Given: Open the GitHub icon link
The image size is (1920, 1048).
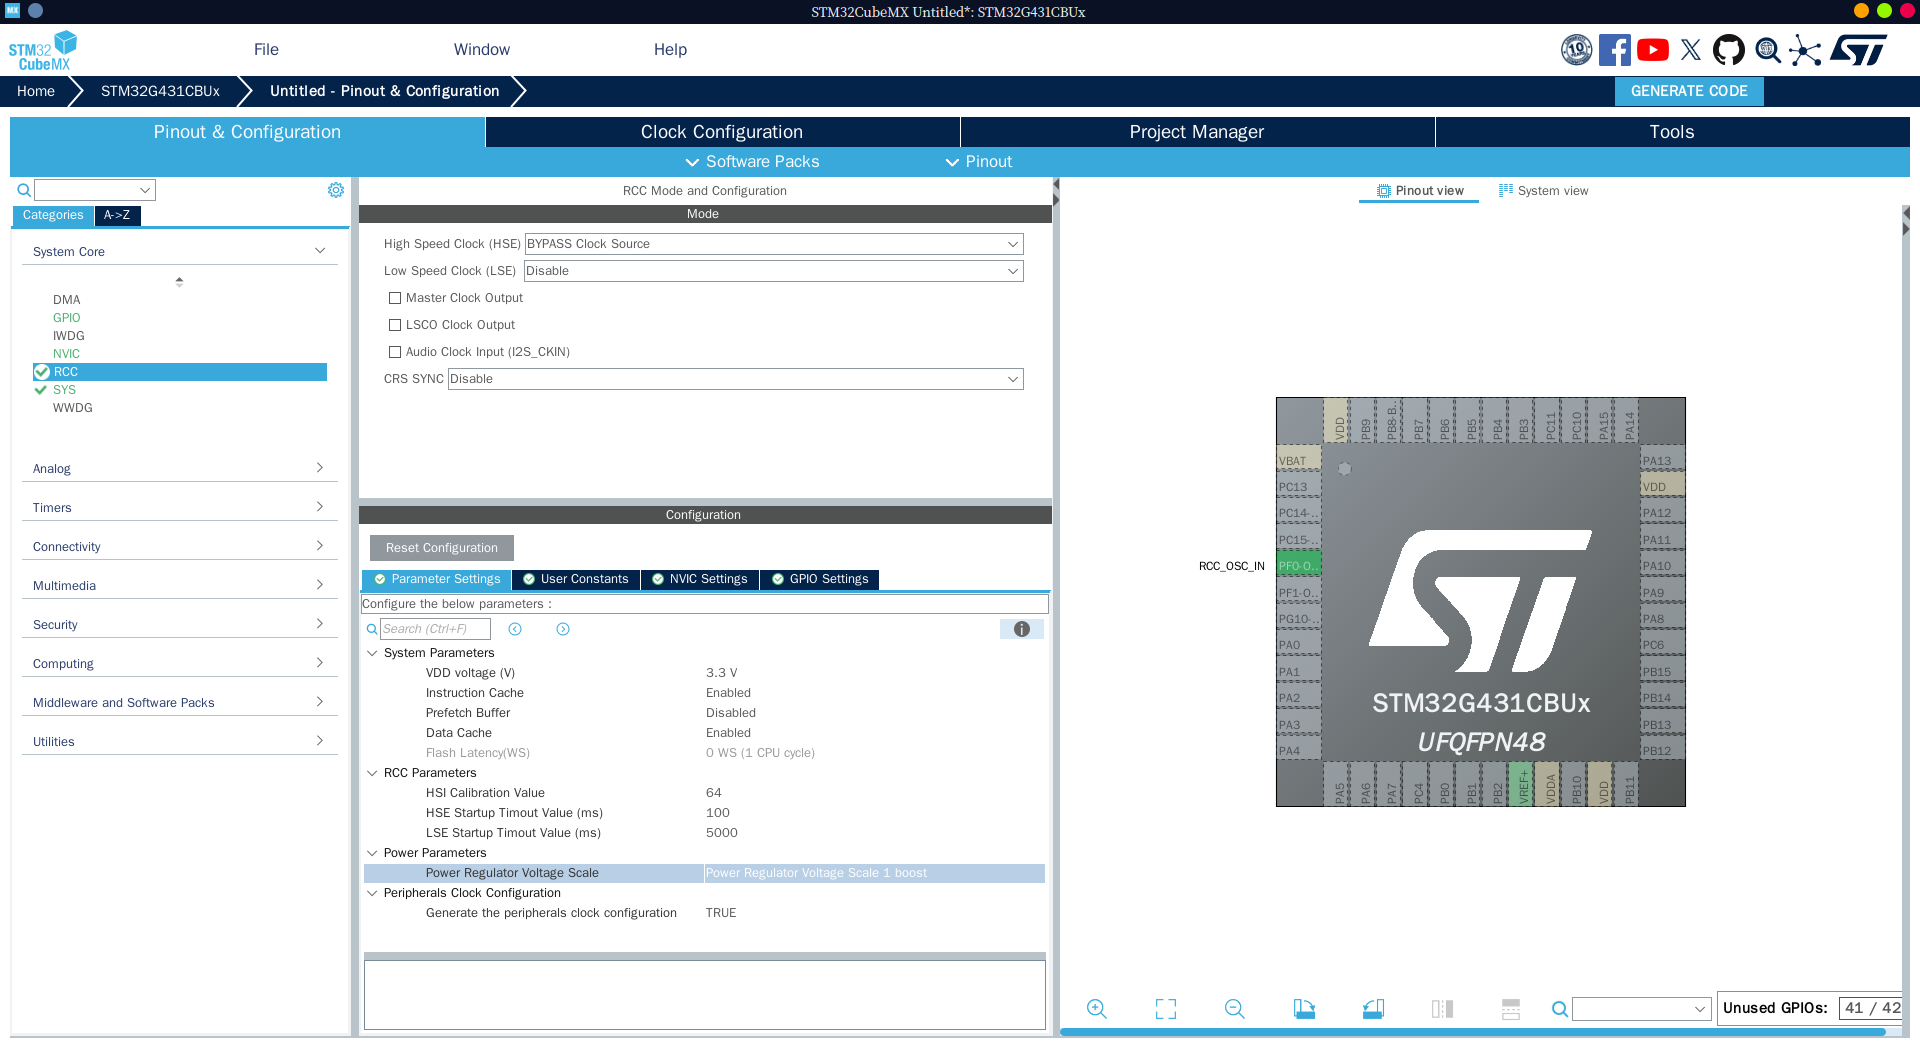Looking at the screenshot, I should click(x=1729, y=50).
